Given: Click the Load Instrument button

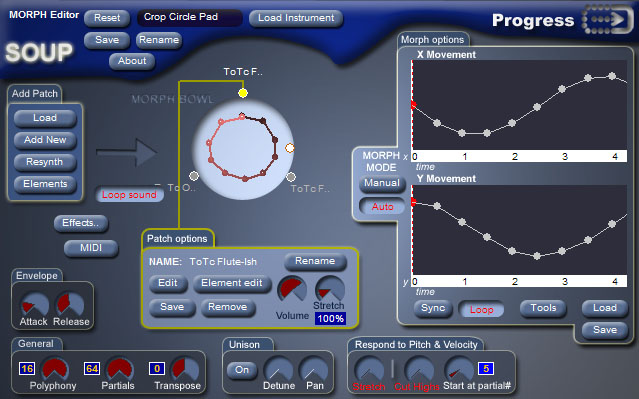Looking at the screenshot, I should pos(296,18).
